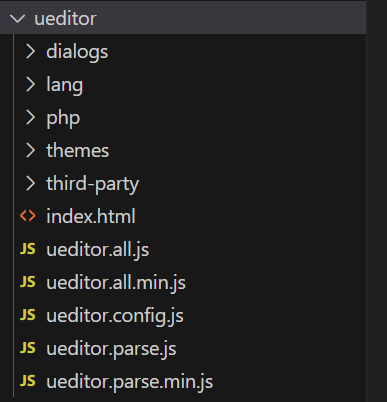
Task: Open the ueditor.parse.min.js file
Action: [x=130, y=382]
